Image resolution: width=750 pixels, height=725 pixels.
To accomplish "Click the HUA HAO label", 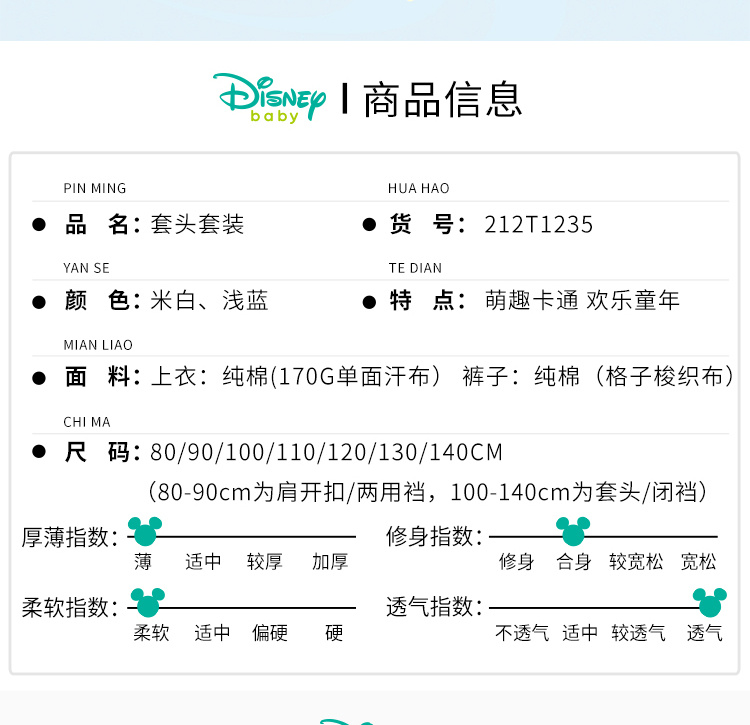I will (x=419, y=188).
